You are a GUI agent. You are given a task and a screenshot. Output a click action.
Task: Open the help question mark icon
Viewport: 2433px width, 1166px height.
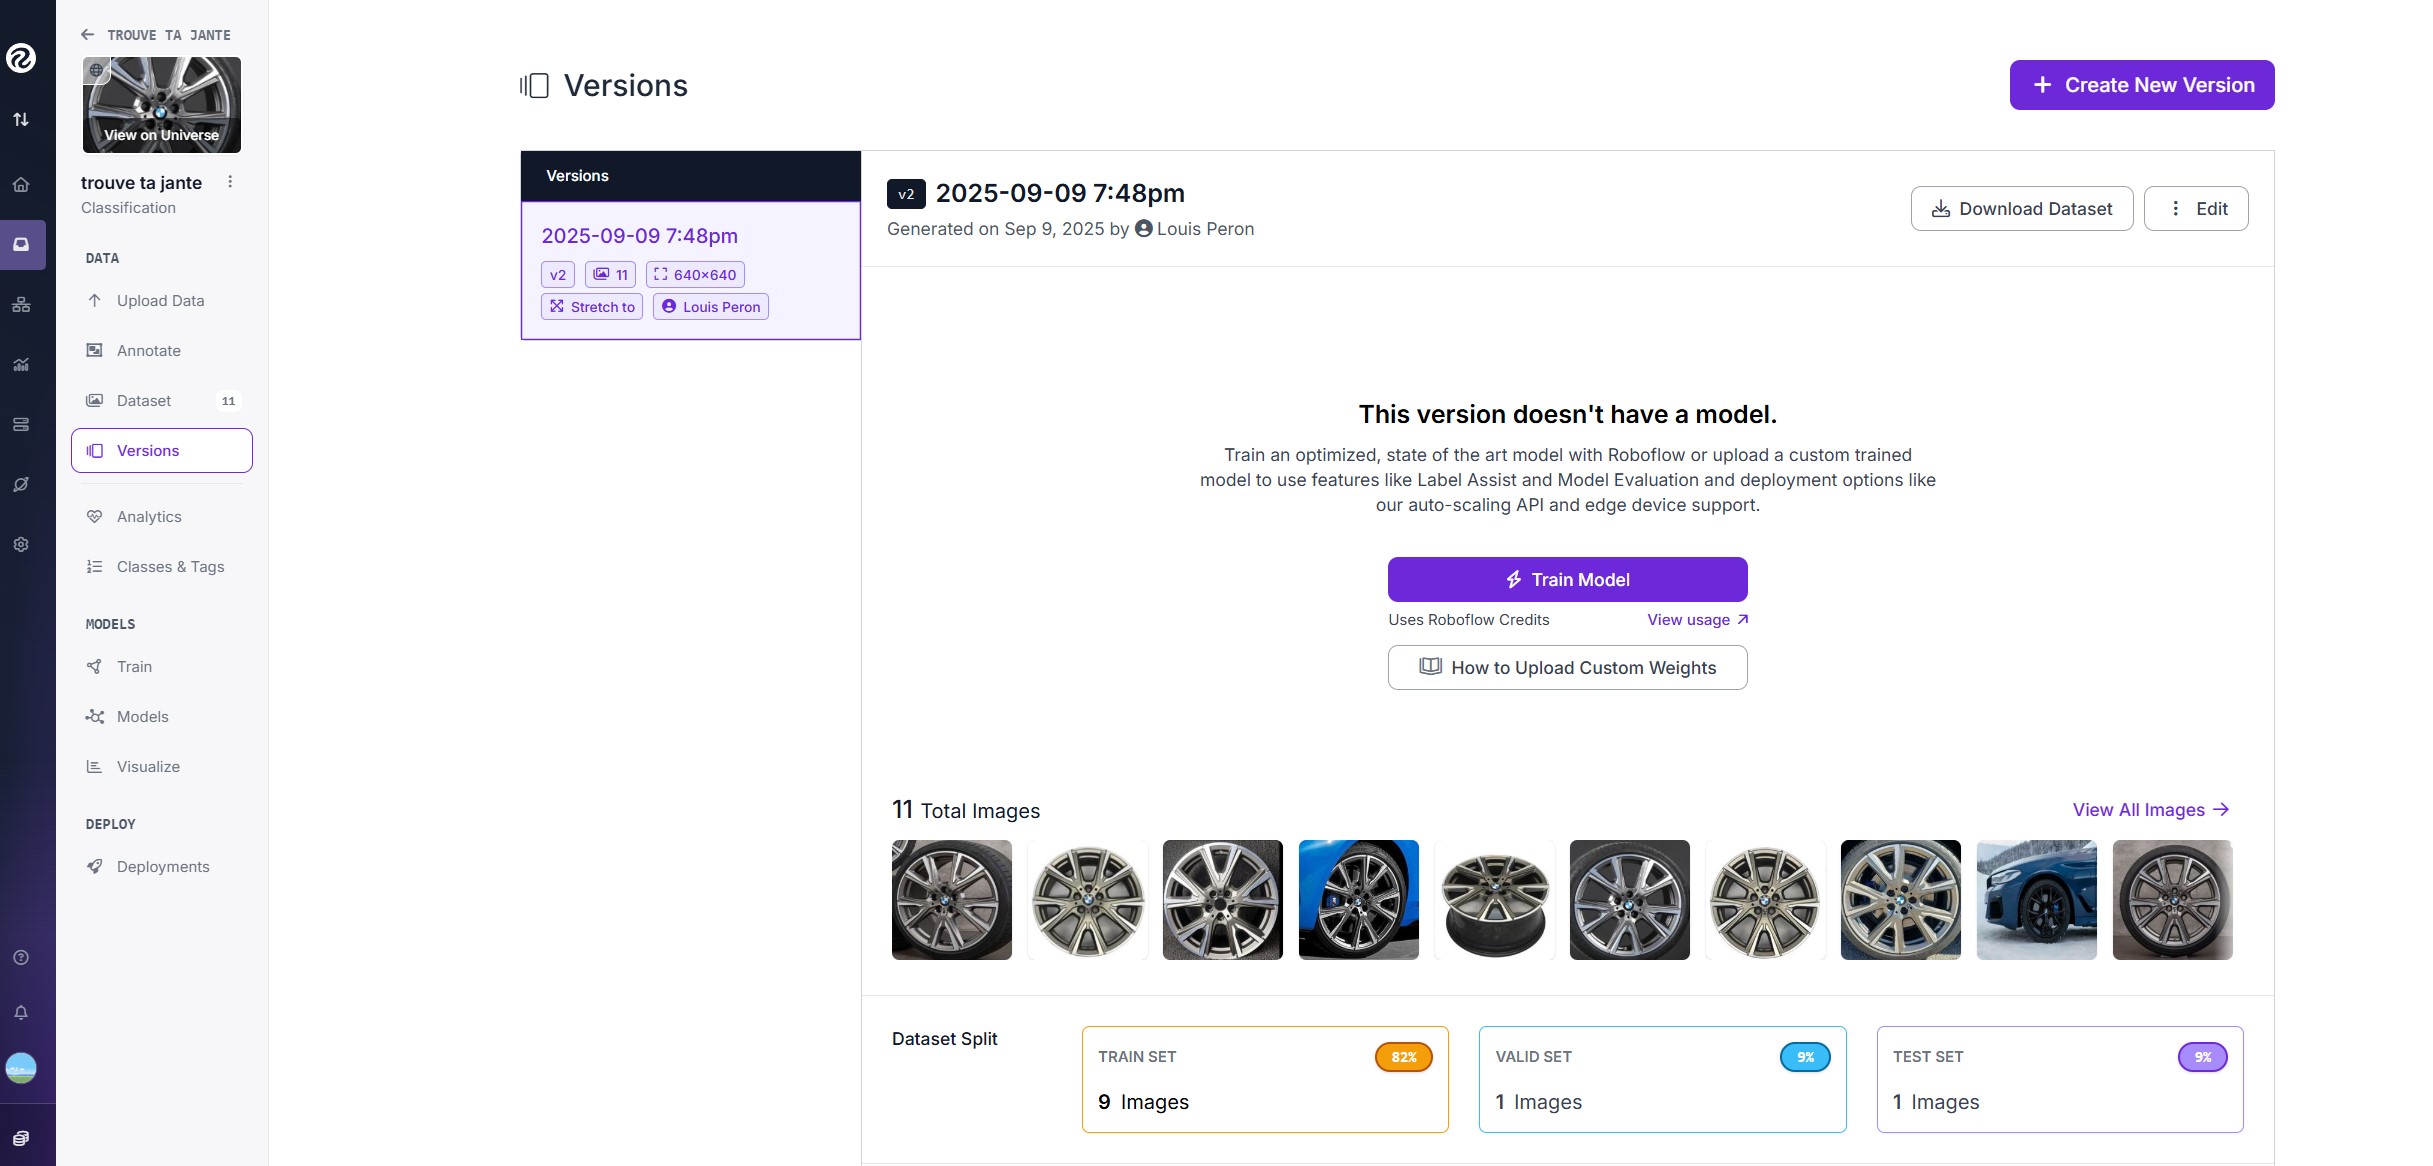click(x=21, y=957)
